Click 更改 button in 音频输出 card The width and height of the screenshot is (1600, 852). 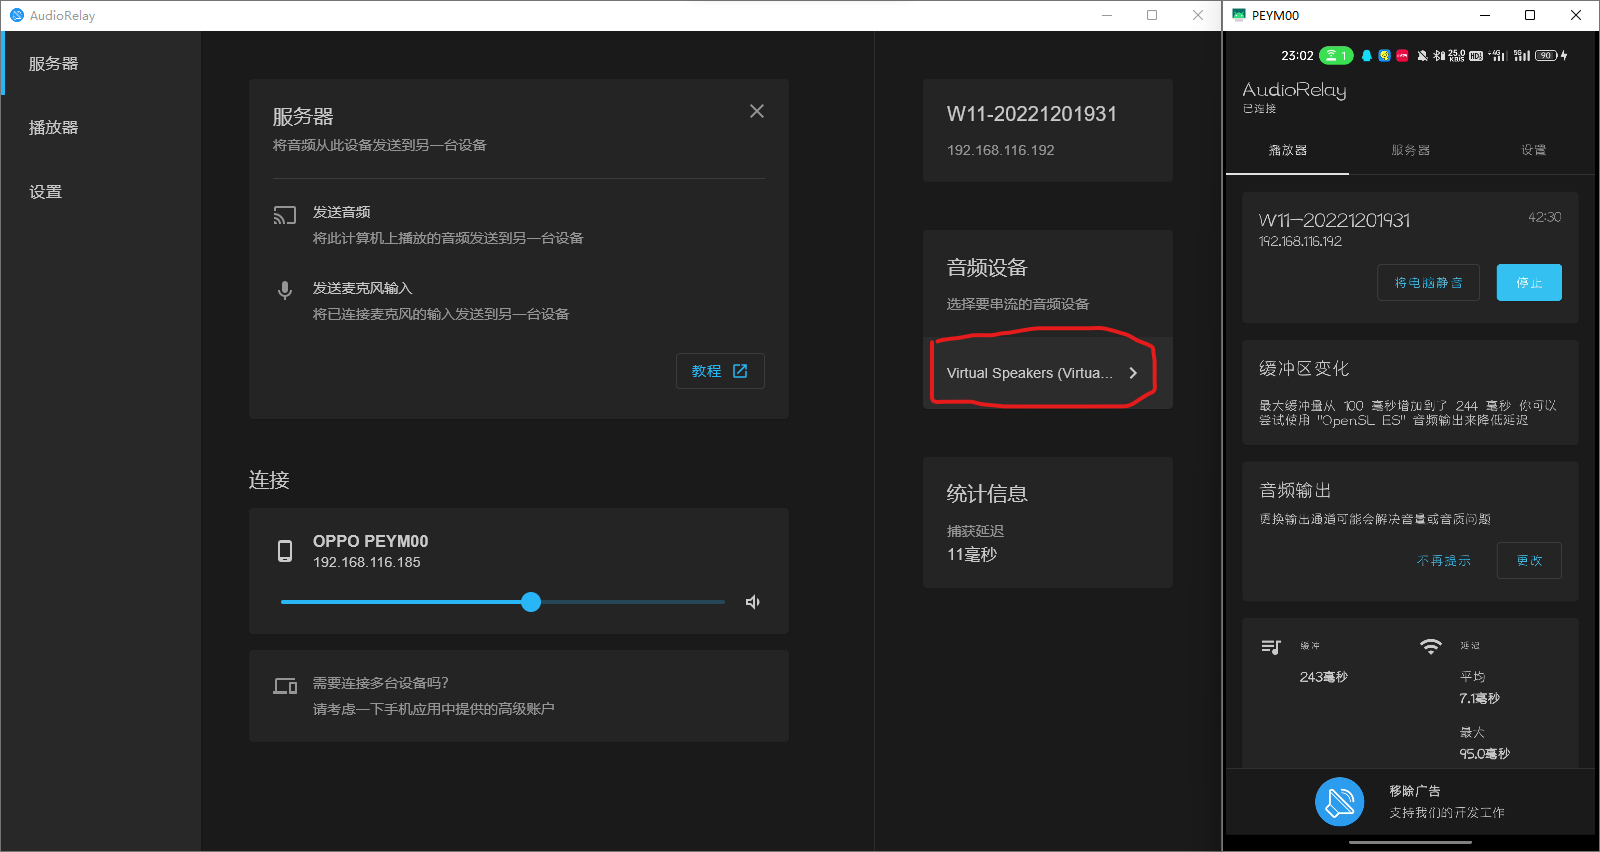pos(1529,561)
